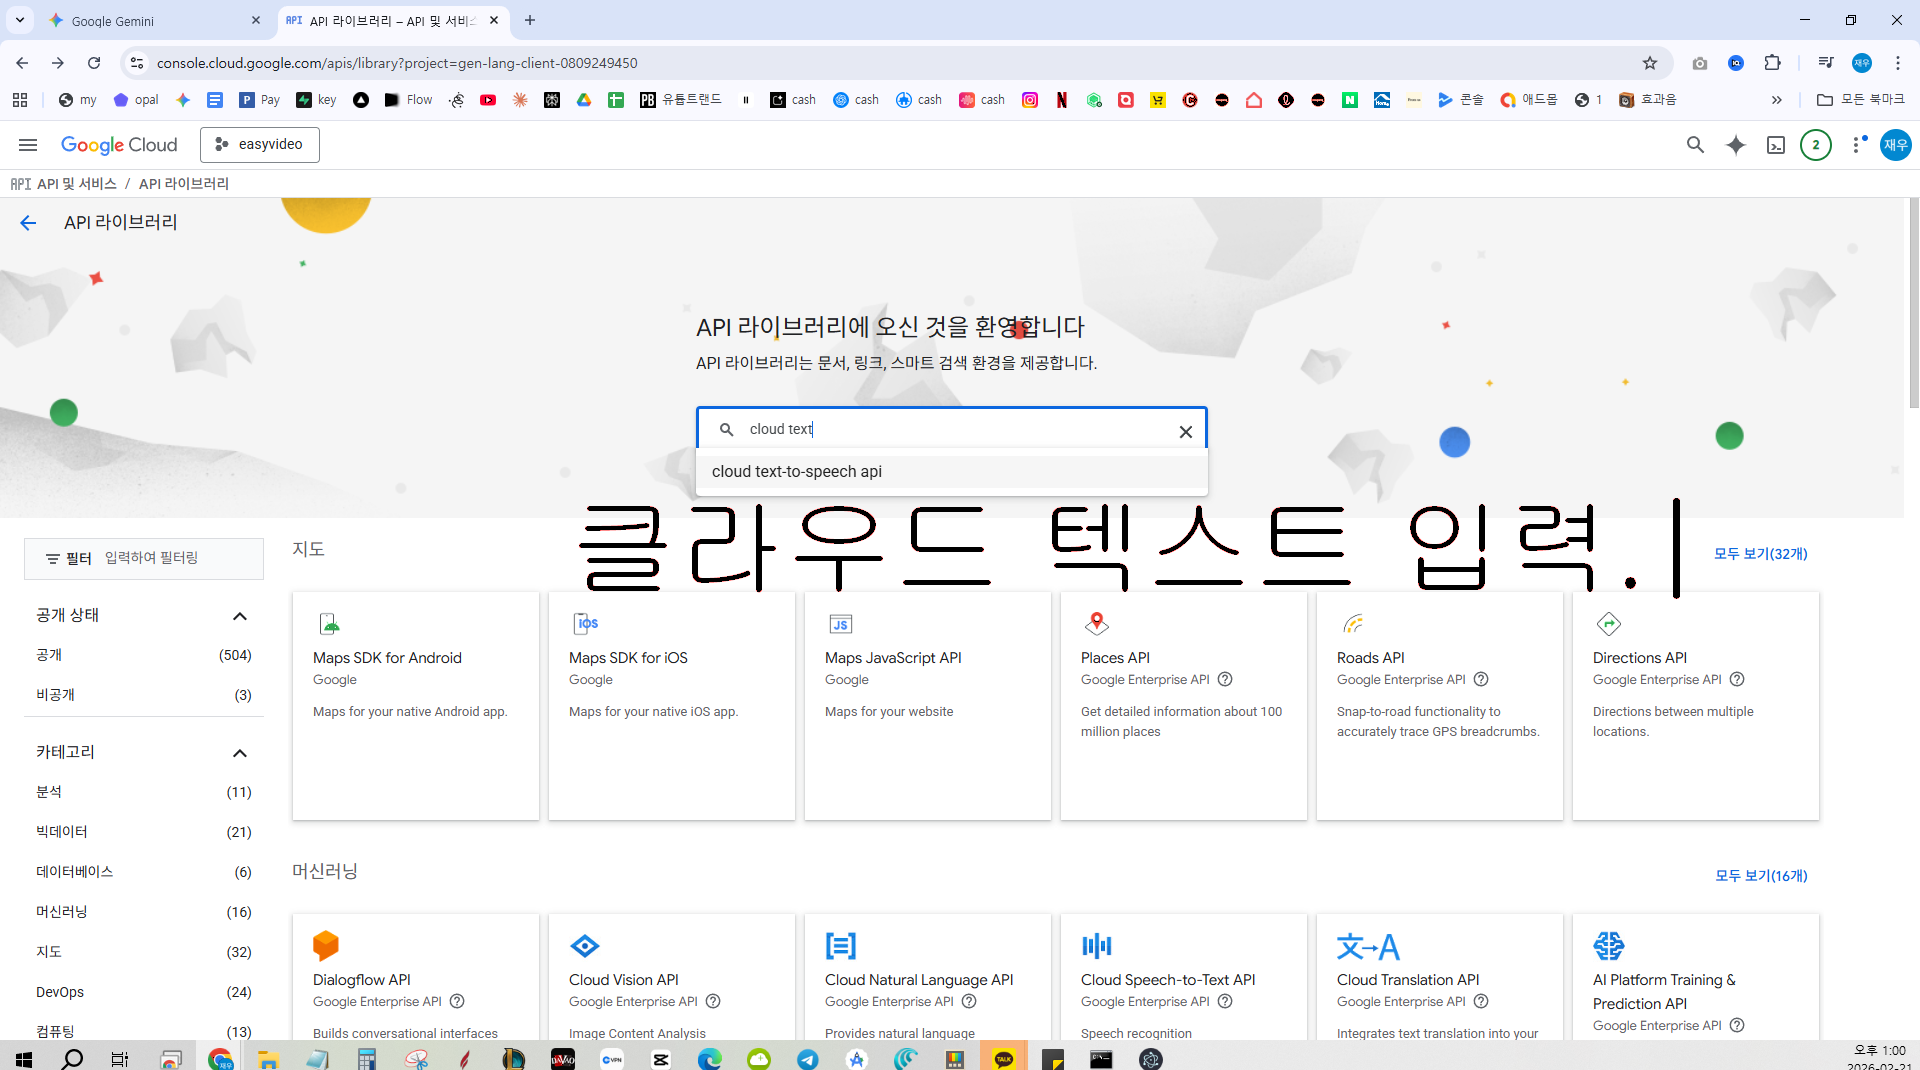Go back using the API 라이브러리 arrow
The height and width of the screenshot is (1070, 1920).
click(x=28, y=223)
